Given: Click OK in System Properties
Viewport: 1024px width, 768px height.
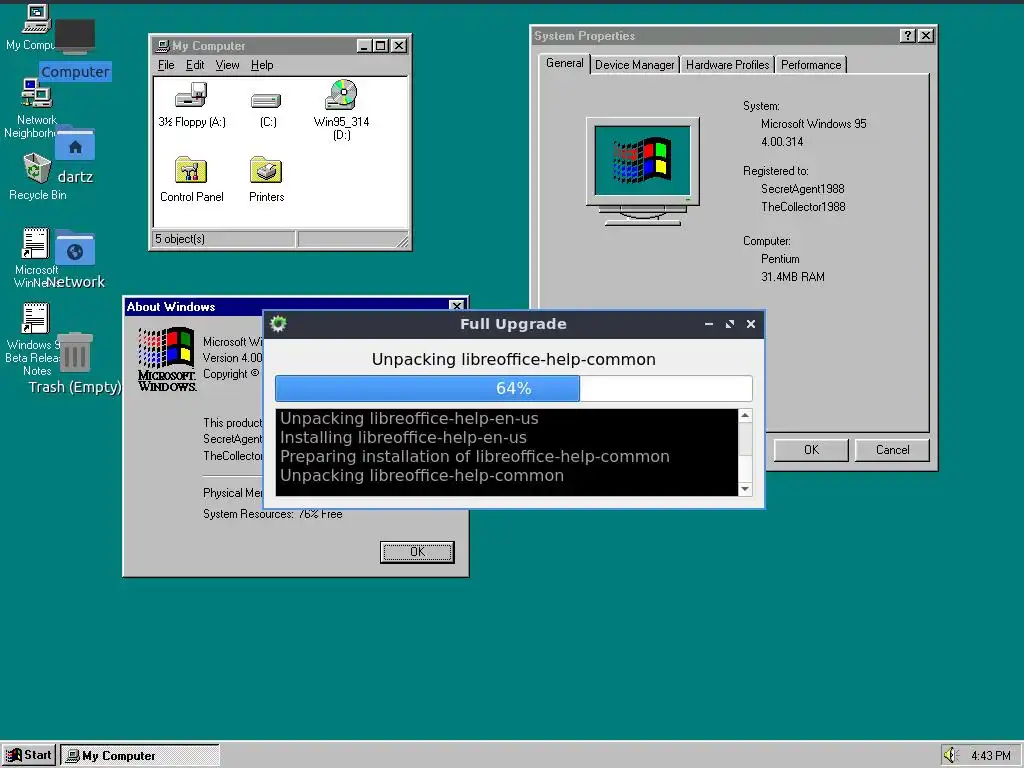Looking at the screenshot, I should [811, 450].
